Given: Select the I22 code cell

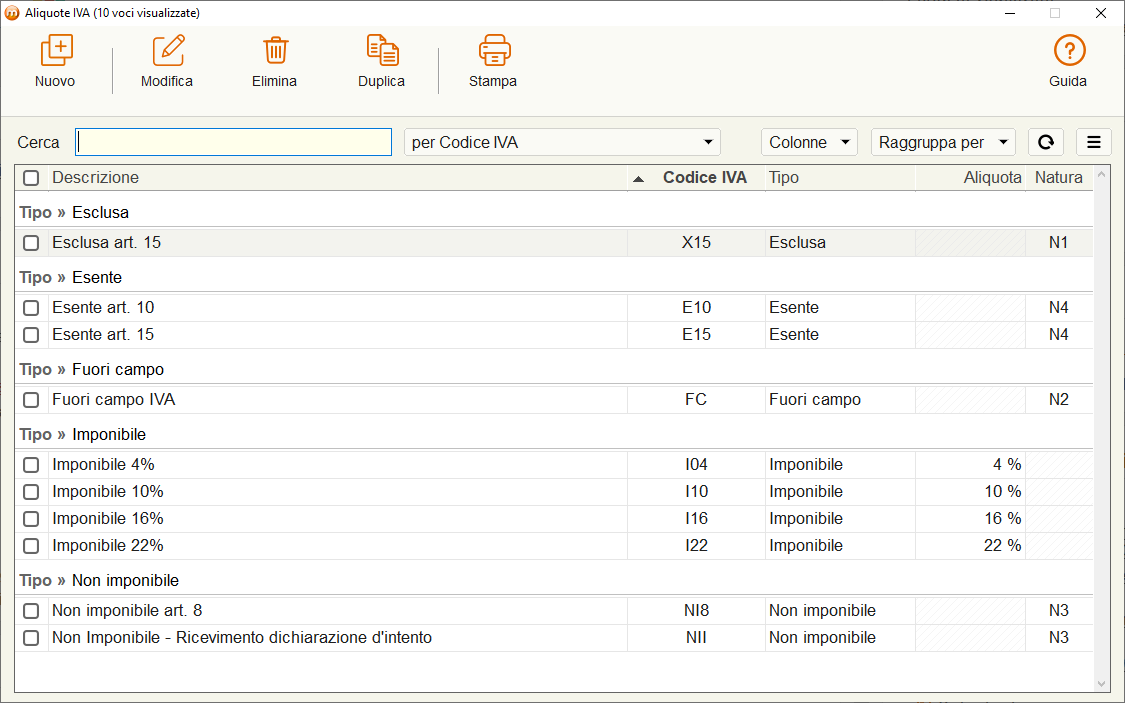Looking at the screenshot, I should (696, 545).
